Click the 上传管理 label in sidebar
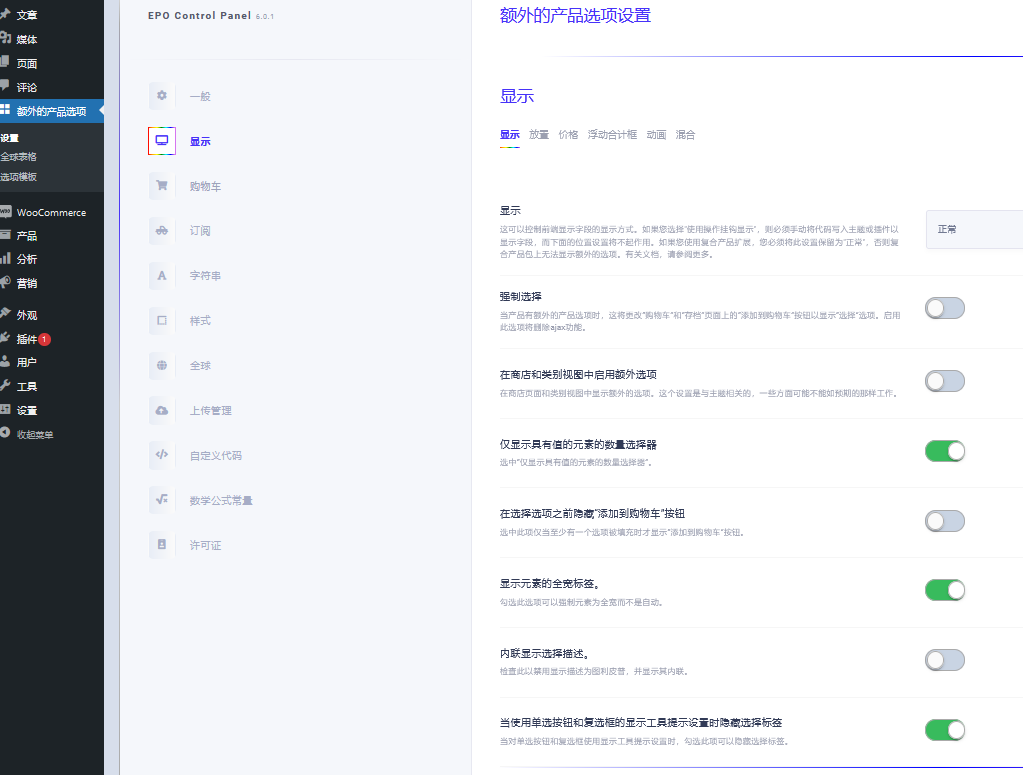 211,410
